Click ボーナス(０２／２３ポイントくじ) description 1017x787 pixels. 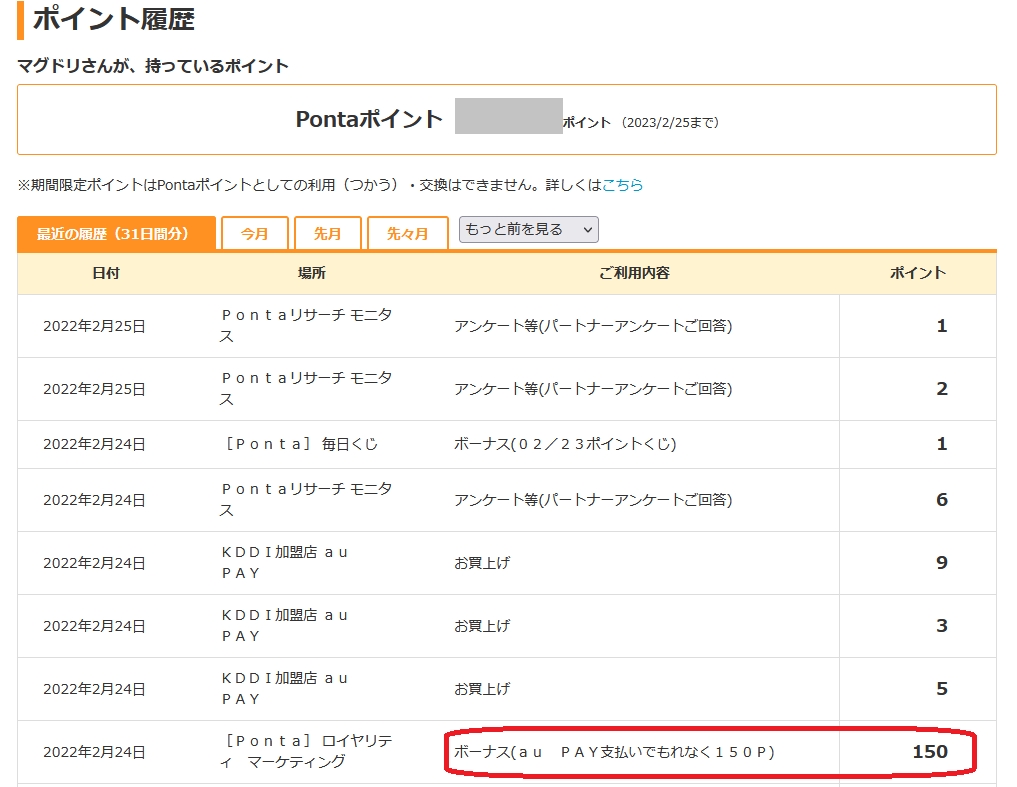[x=565, y=444]
